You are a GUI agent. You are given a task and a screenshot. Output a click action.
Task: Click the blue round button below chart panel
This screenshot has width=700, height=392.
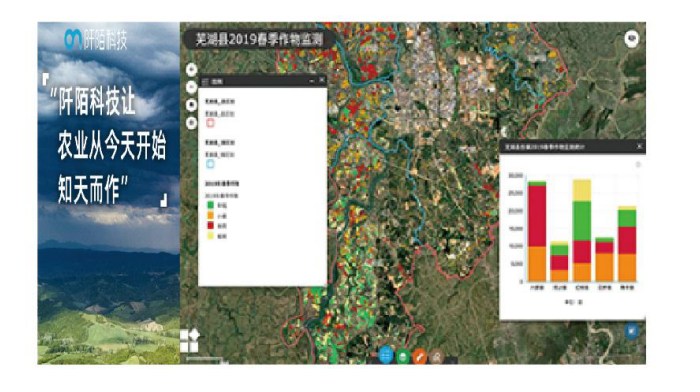631,331
